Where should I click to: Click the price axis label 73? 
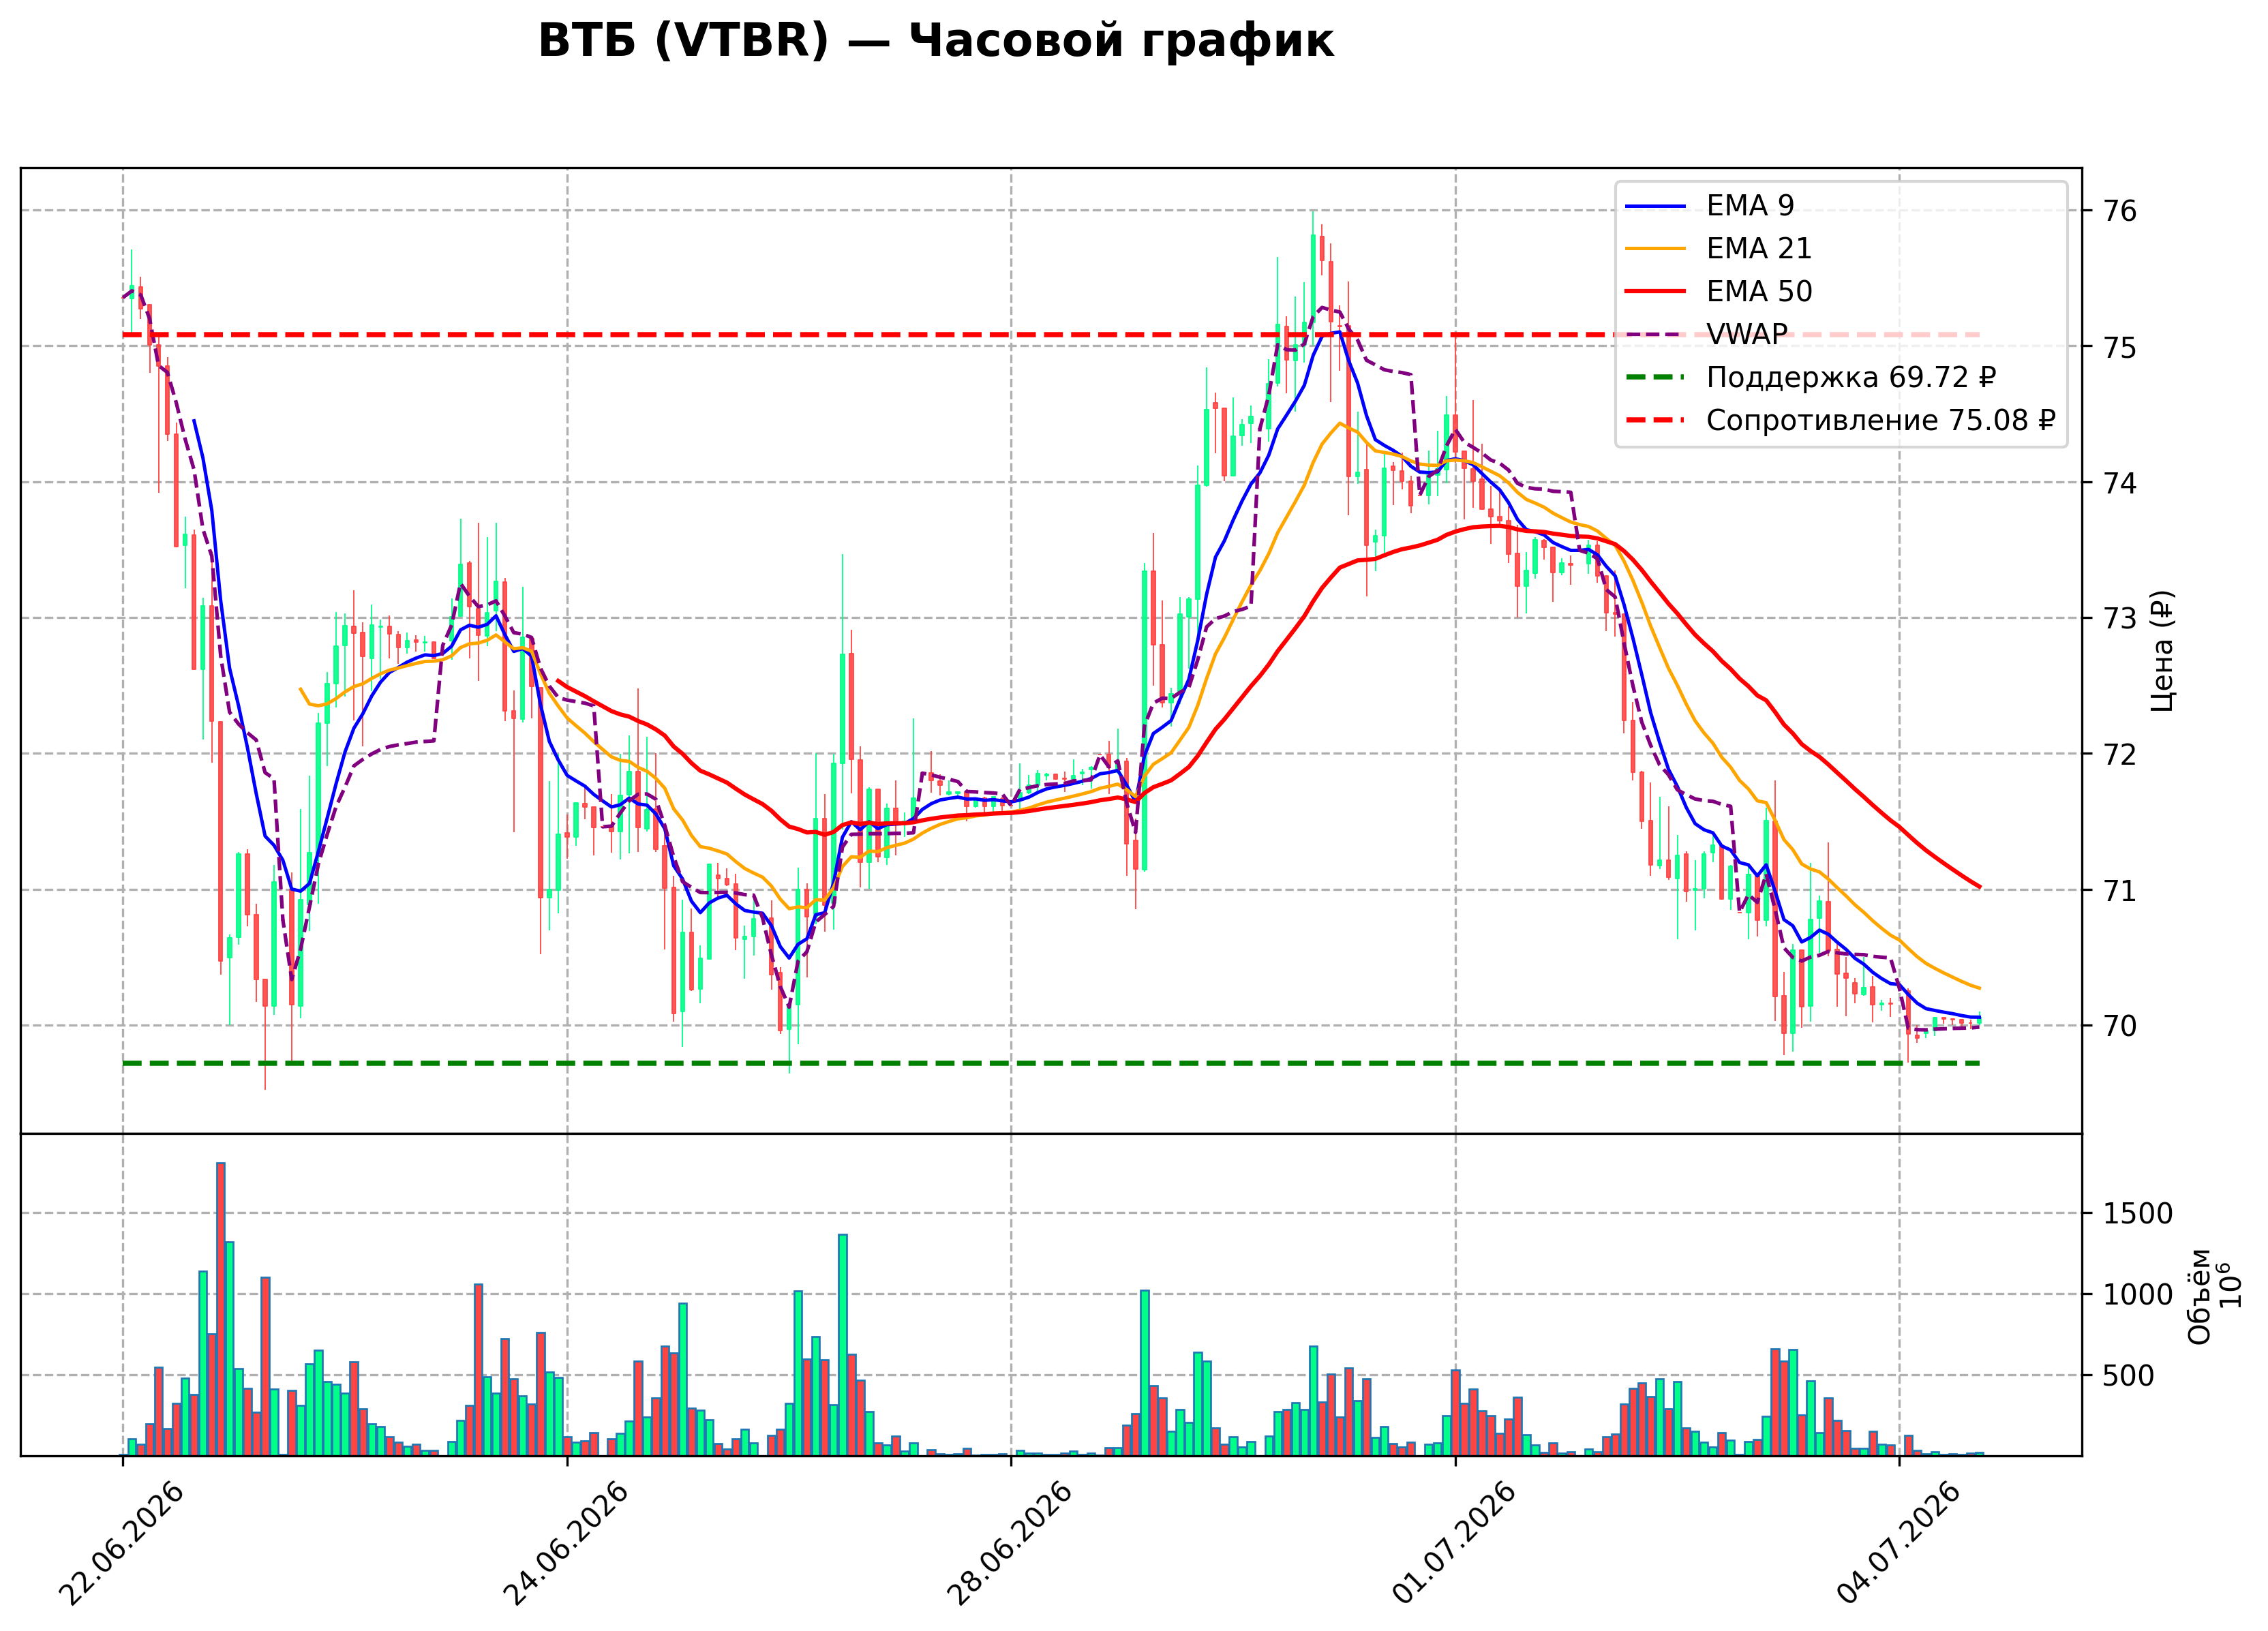tap(2120, 619)
